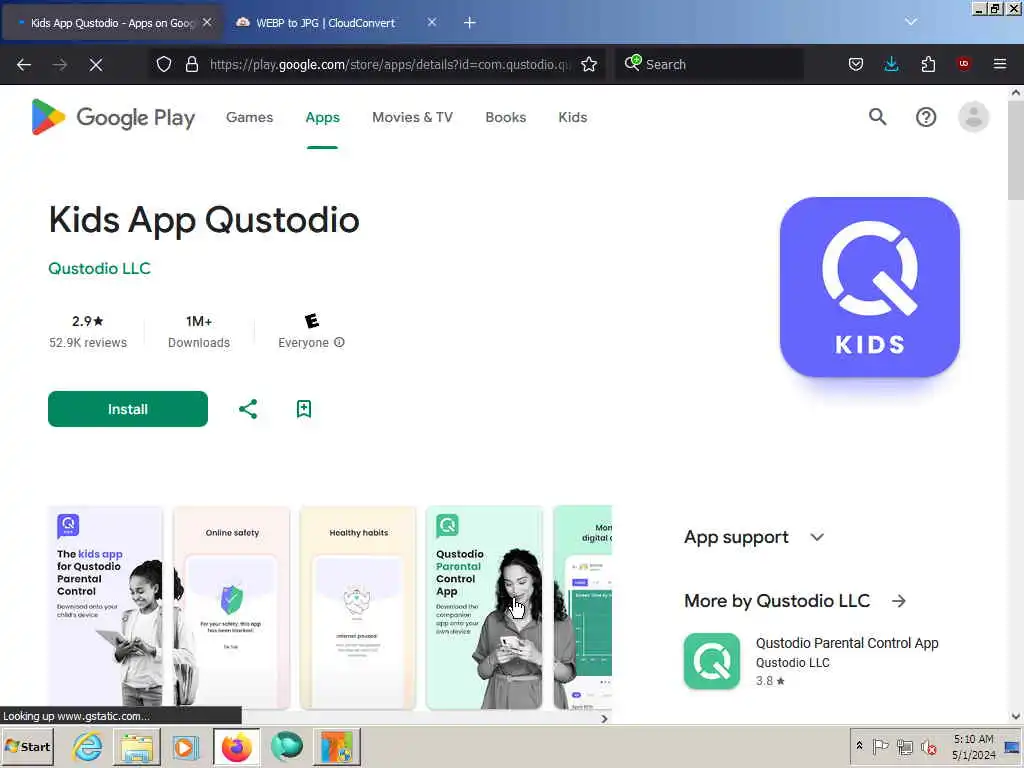Screen dimensions: 1024x768
Task: Open Qustodio Parental Control App link
Action: click(847, 643)
